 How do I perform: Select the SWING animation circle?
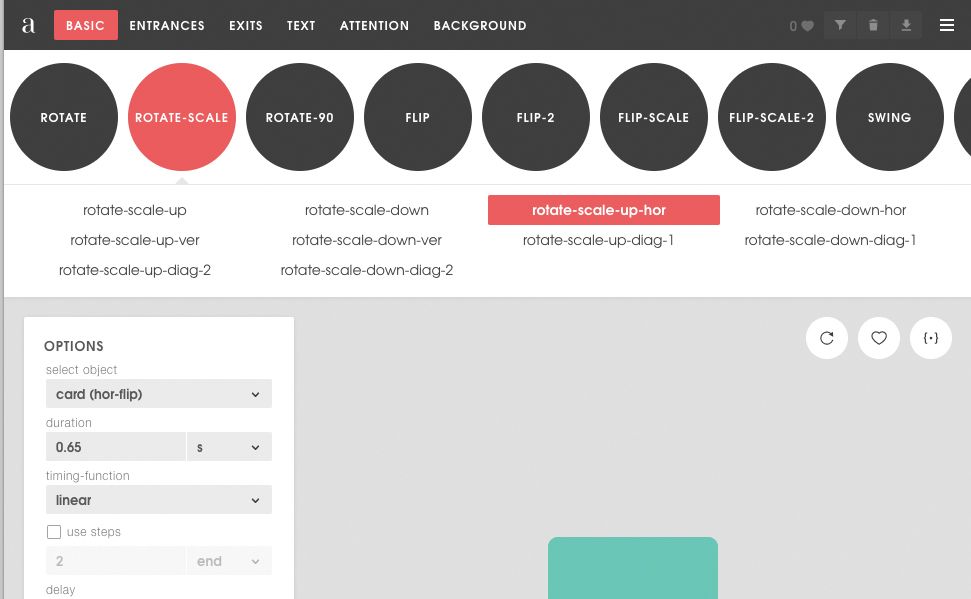tap(889, 117)
